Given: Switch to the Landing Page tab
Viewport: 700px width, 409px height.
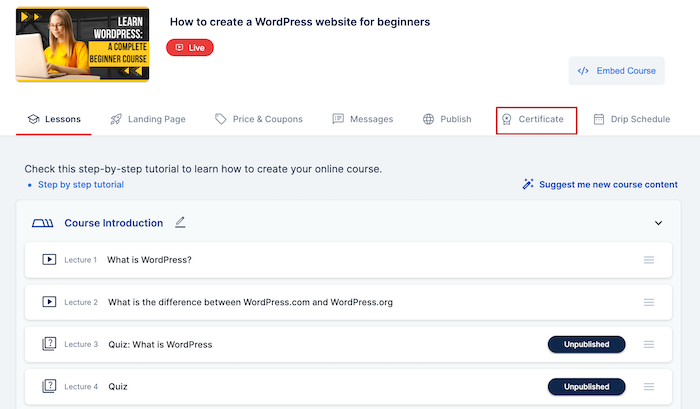Looking at the screenshot, I should [148, 119].
